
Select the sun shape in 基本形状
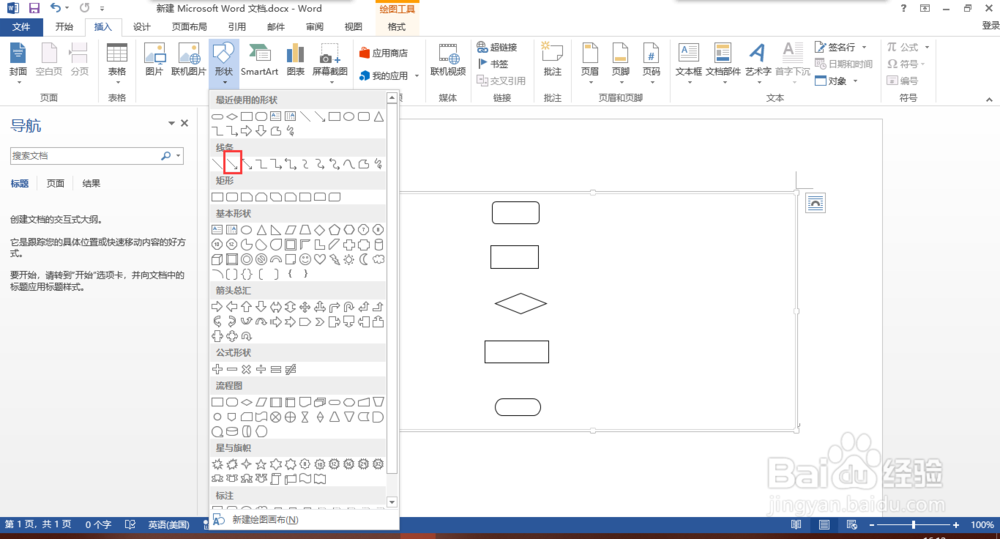(x=349, y=259)
